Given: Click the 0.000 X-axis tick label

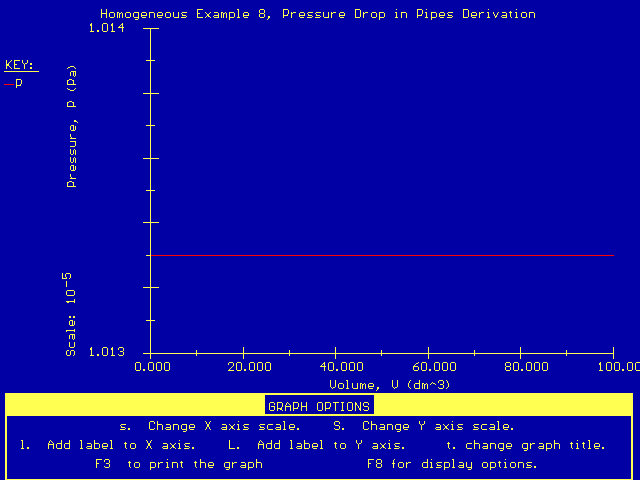Looking at the screenshot, I should click(151, 367).
